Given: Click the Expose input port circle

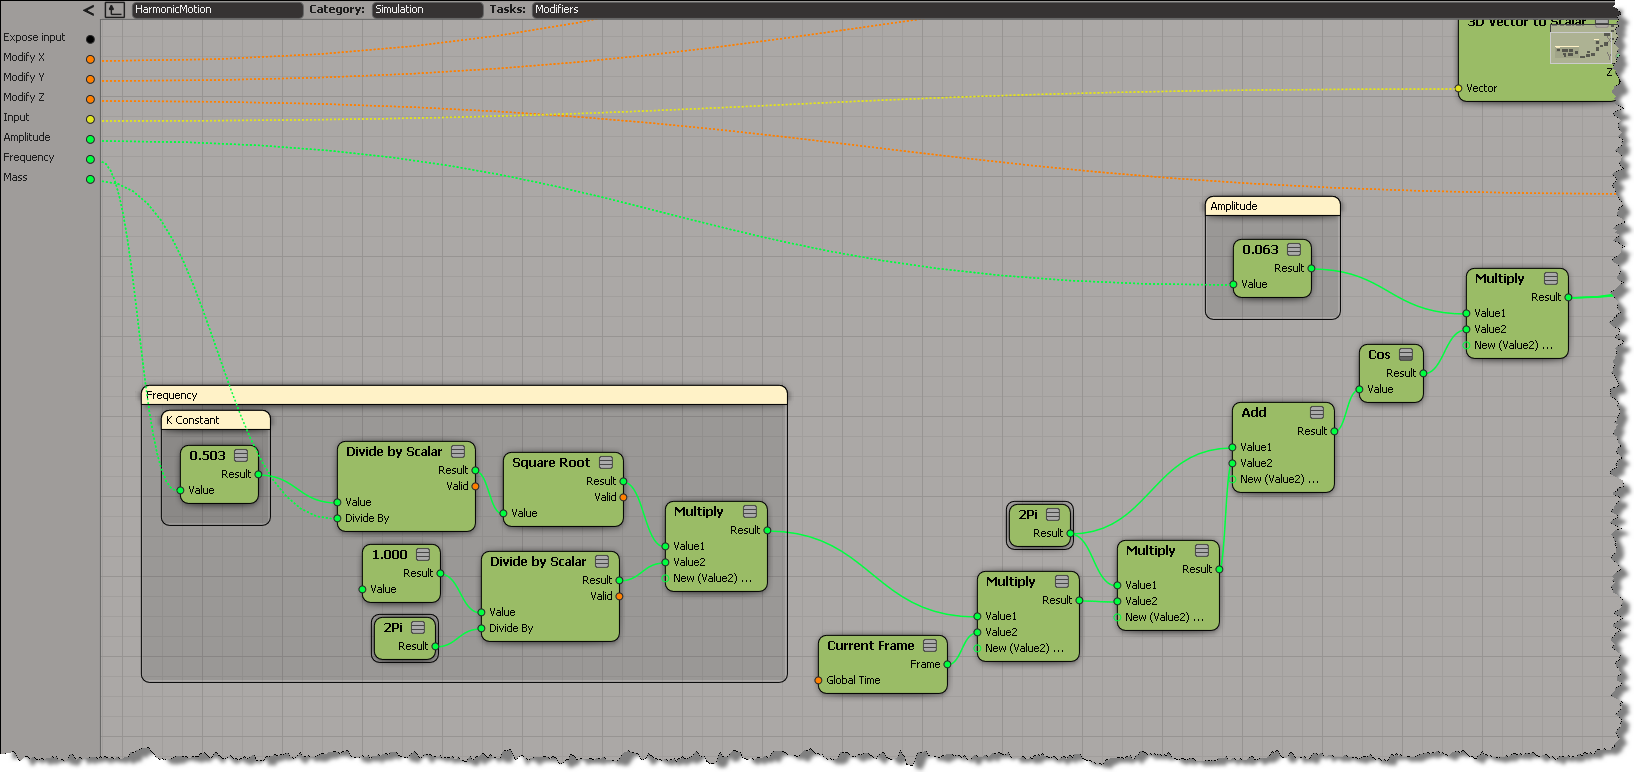Looking at the screenshot, I should pyautogui.click(x=90, y=39).
